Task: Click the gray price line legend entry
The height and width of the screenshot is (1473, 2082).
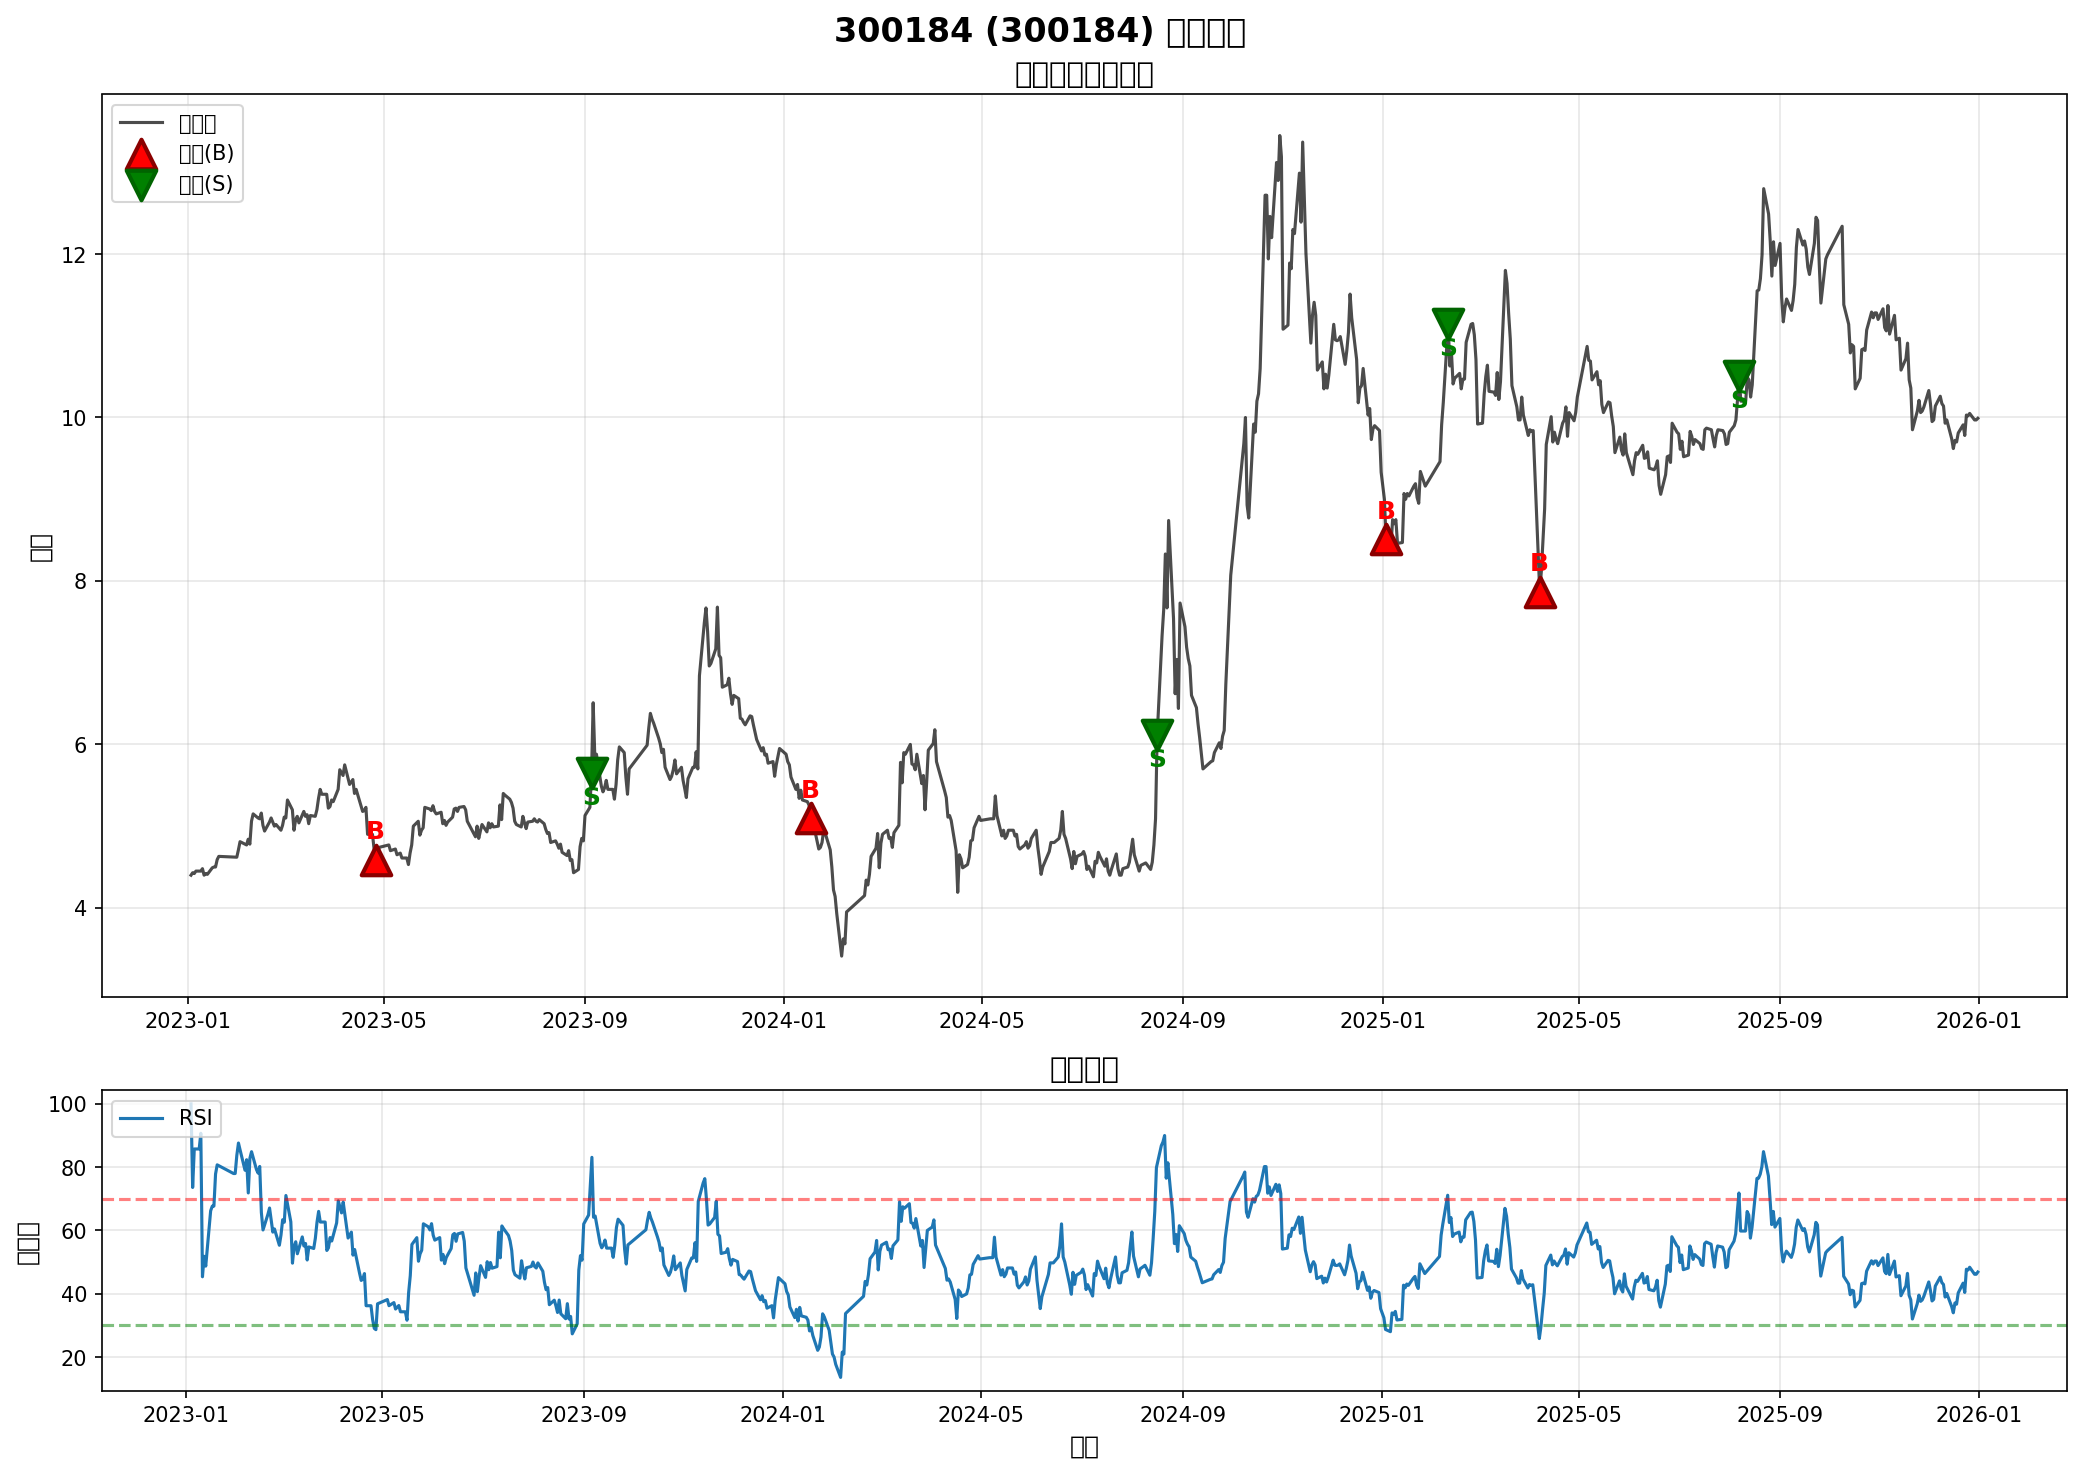Action: pyautogui.click(x=142, y=123)
